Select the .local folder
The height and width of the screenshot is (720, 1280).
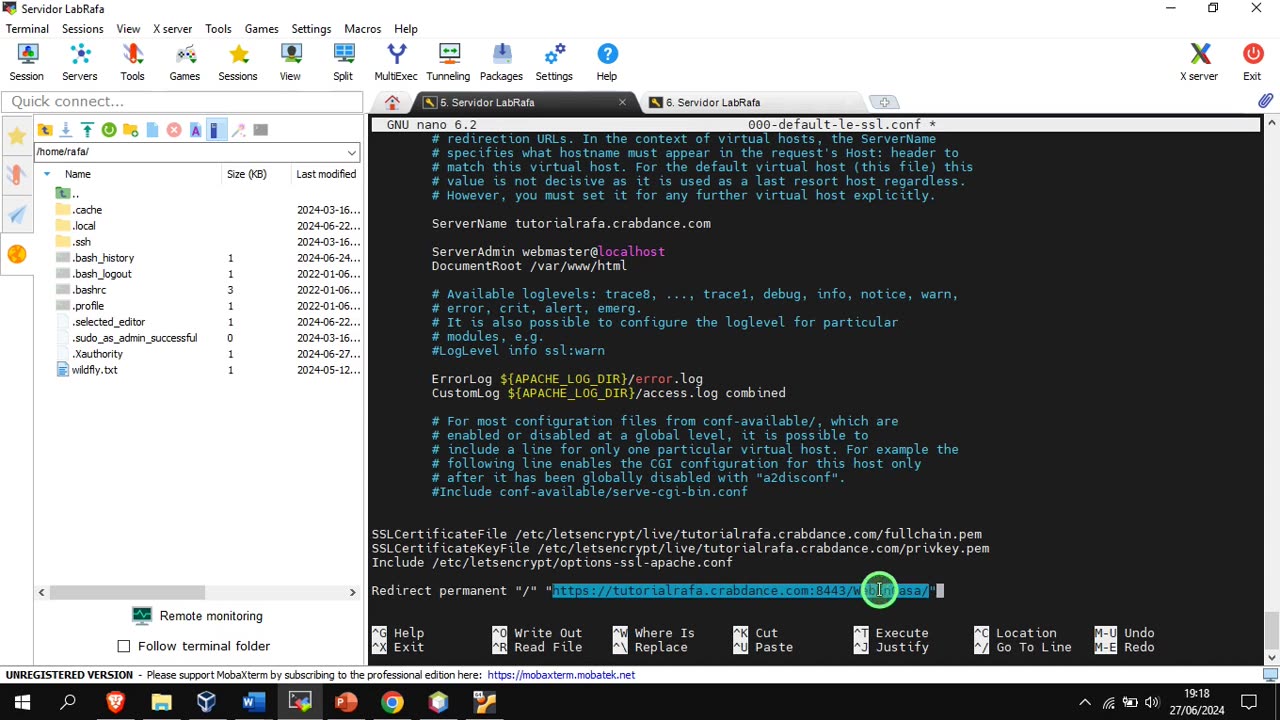coord(84,226)
